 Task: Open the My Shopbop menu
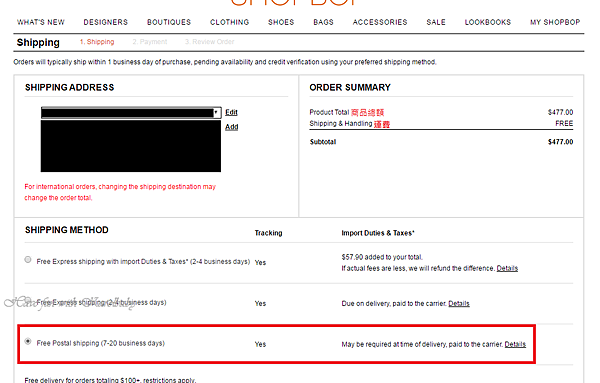click(555, 22)
